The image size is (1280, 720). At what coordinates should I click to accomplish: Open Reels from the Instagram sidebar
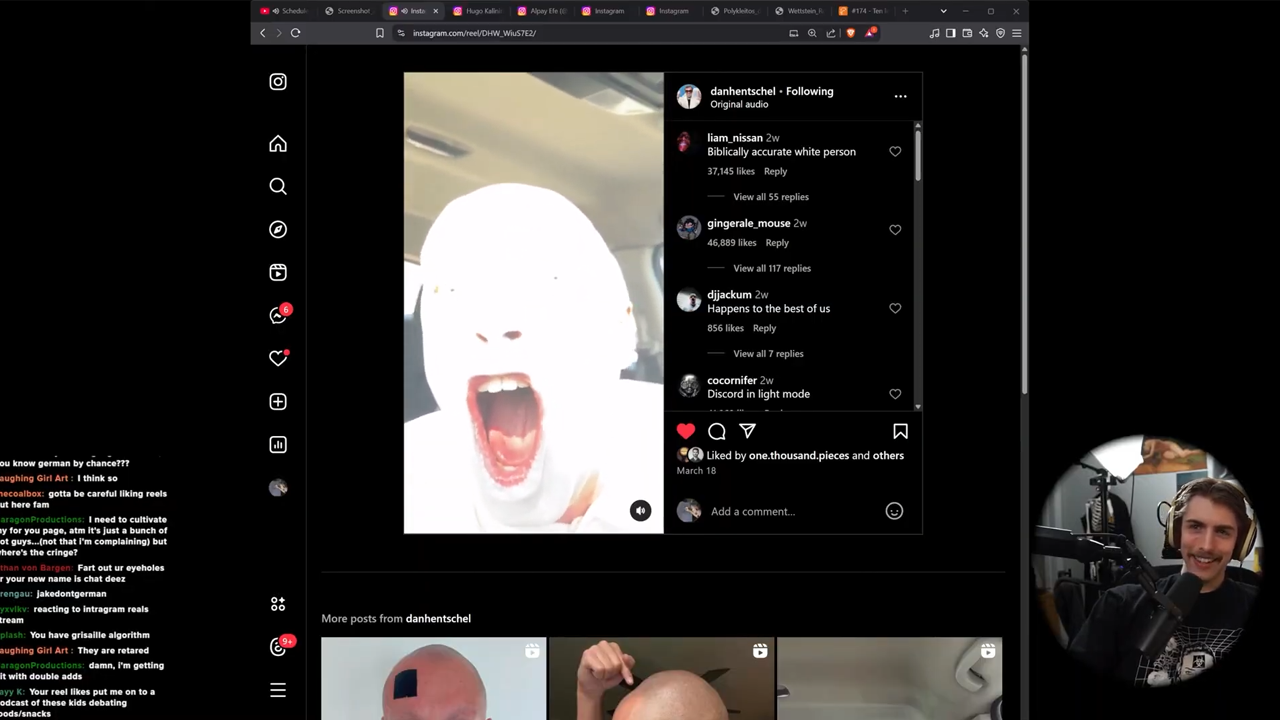(x=277, y=272)
